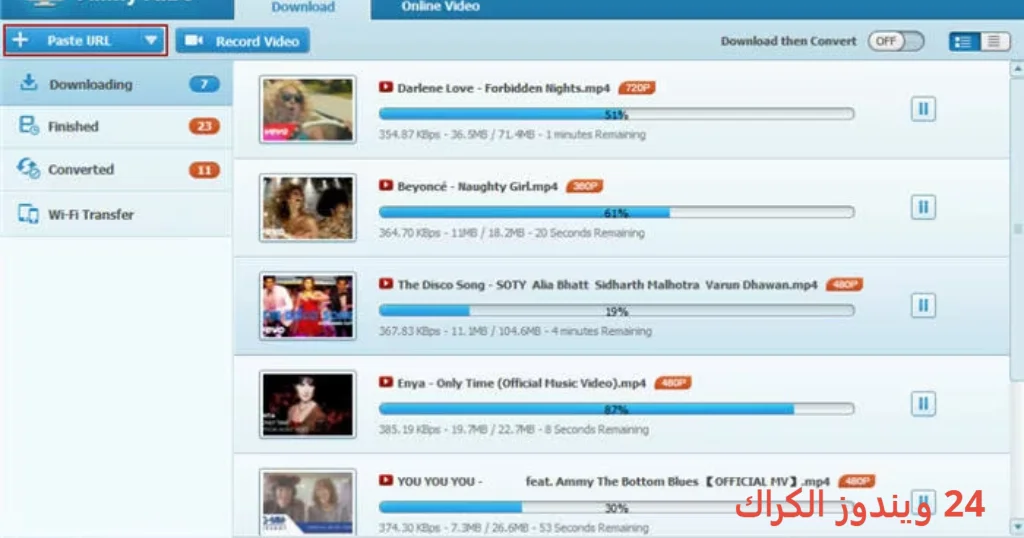Click the Beyoncé Naughty Girl thumbnail
Screen dimensions: 1024x538
pyautogui.click(x=308, y=208)
